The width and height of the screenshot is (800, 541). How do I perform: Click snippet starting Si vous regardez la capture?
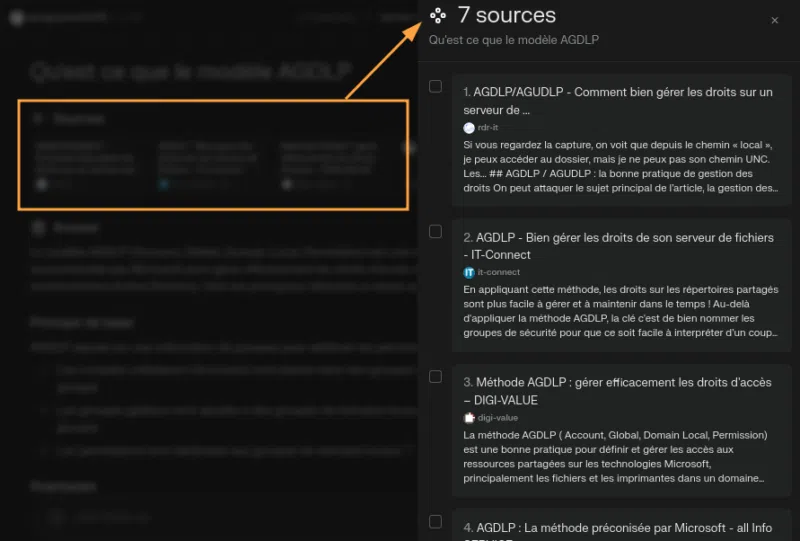[x=620, y=166]
